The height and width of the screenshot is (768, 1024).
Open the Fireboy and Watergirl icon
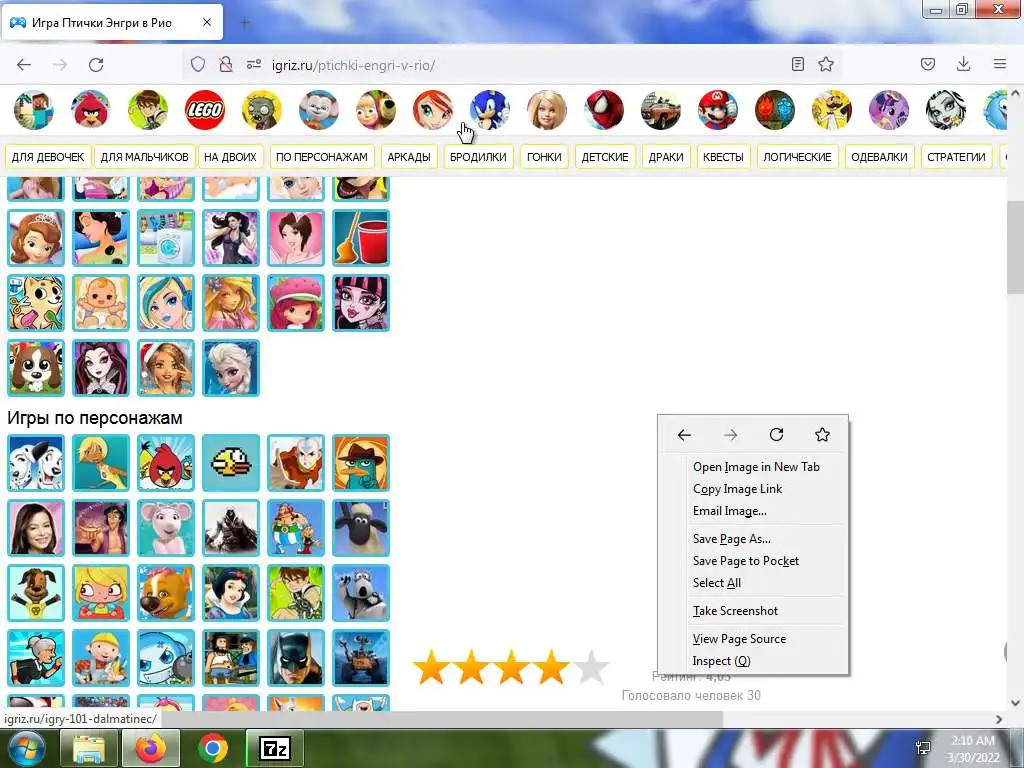click(x=775, y=110)
